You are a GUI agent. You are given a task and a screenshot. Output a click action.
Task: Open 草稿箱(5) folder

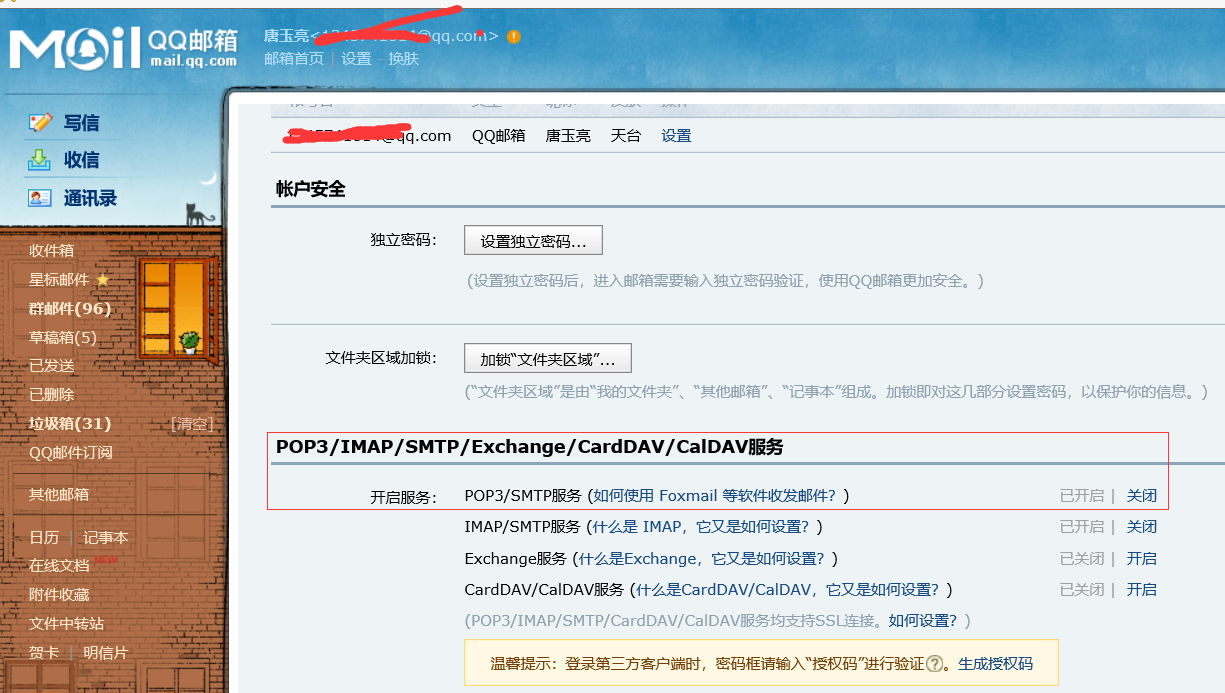click(63, 338)
